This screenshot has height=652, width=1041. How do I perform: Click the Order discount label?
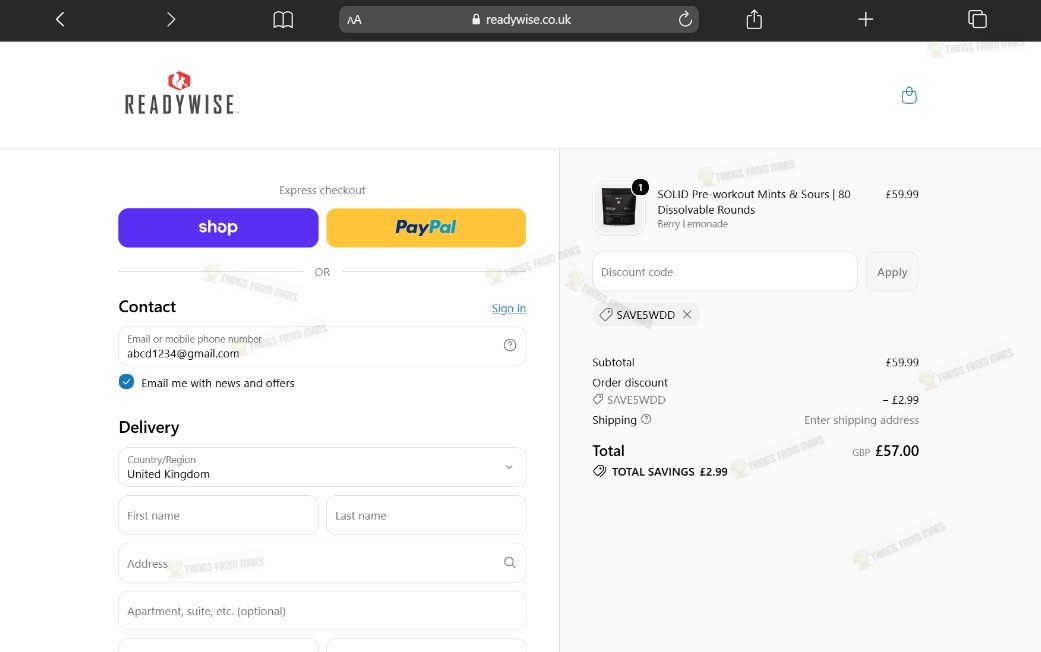[x=630, y=382]
